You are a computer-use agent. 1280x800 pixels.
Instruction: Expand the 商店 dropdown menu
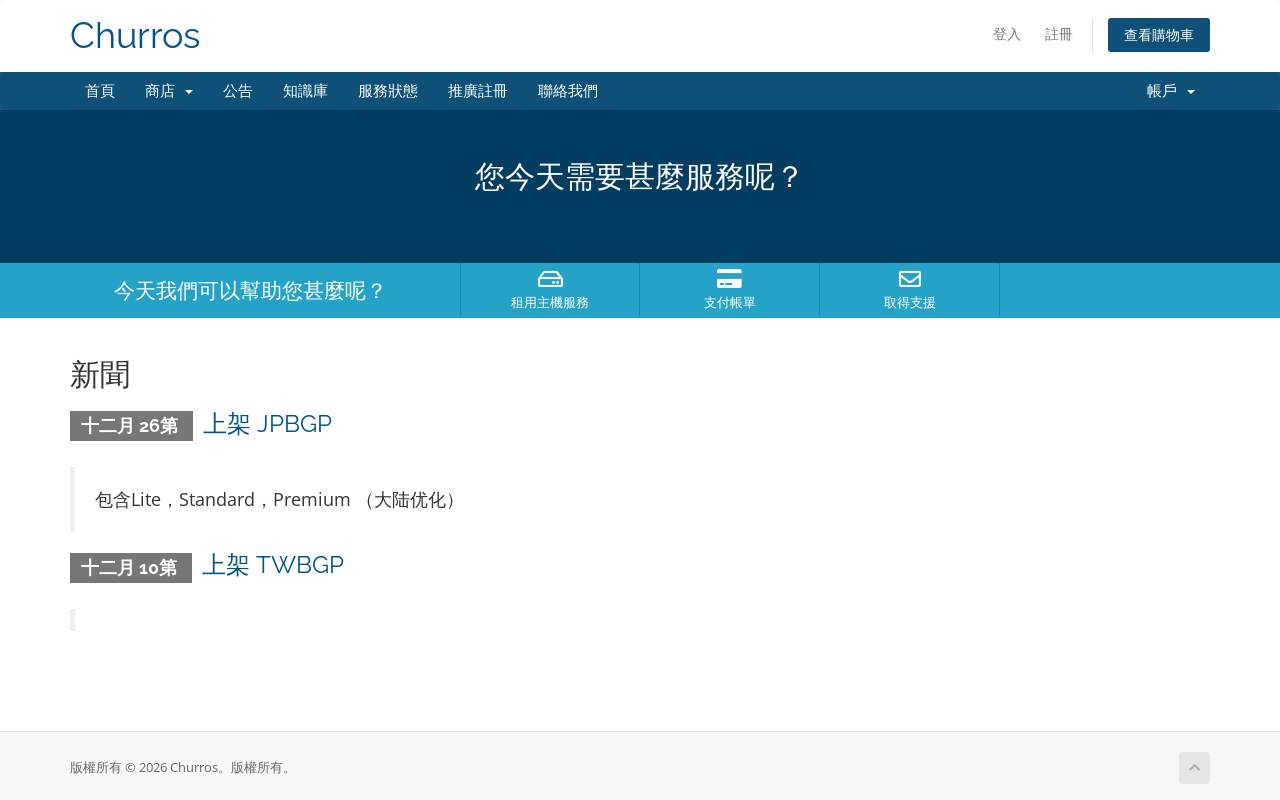coord(169,91)
